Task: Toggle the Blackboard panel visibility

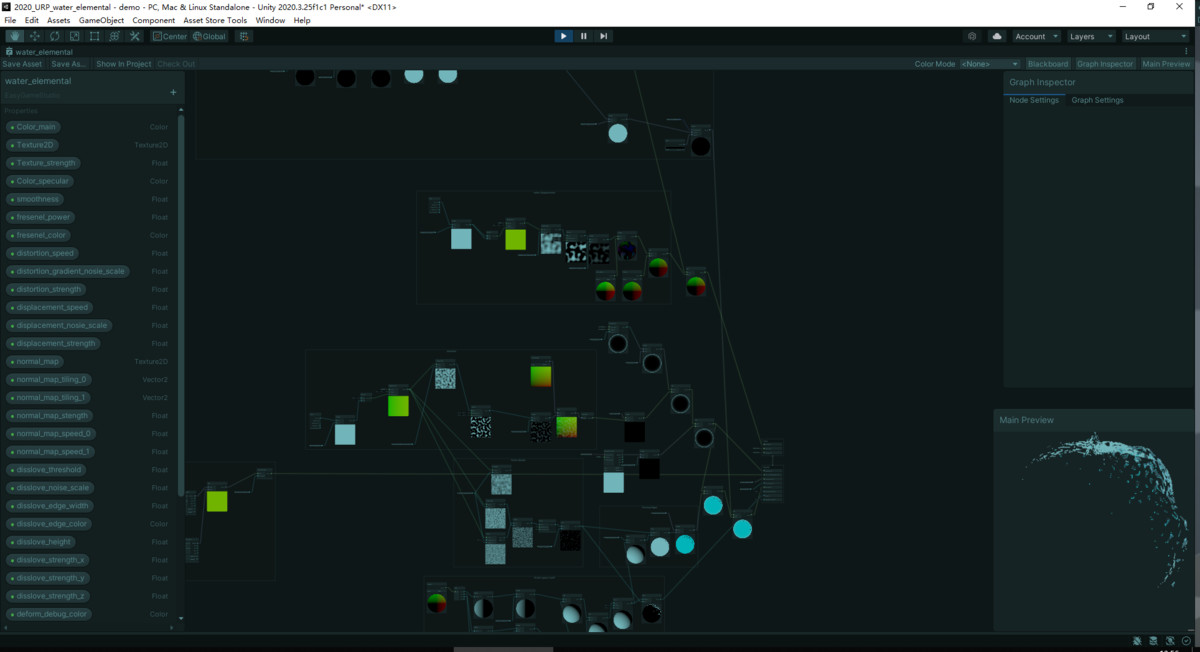Action: tap(1048, 63)
